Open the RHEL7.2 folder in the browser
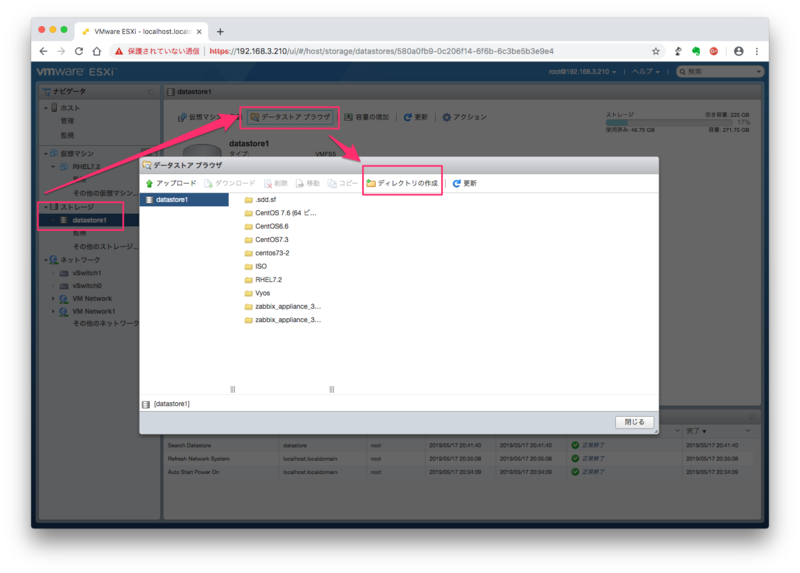 (263, 280)
